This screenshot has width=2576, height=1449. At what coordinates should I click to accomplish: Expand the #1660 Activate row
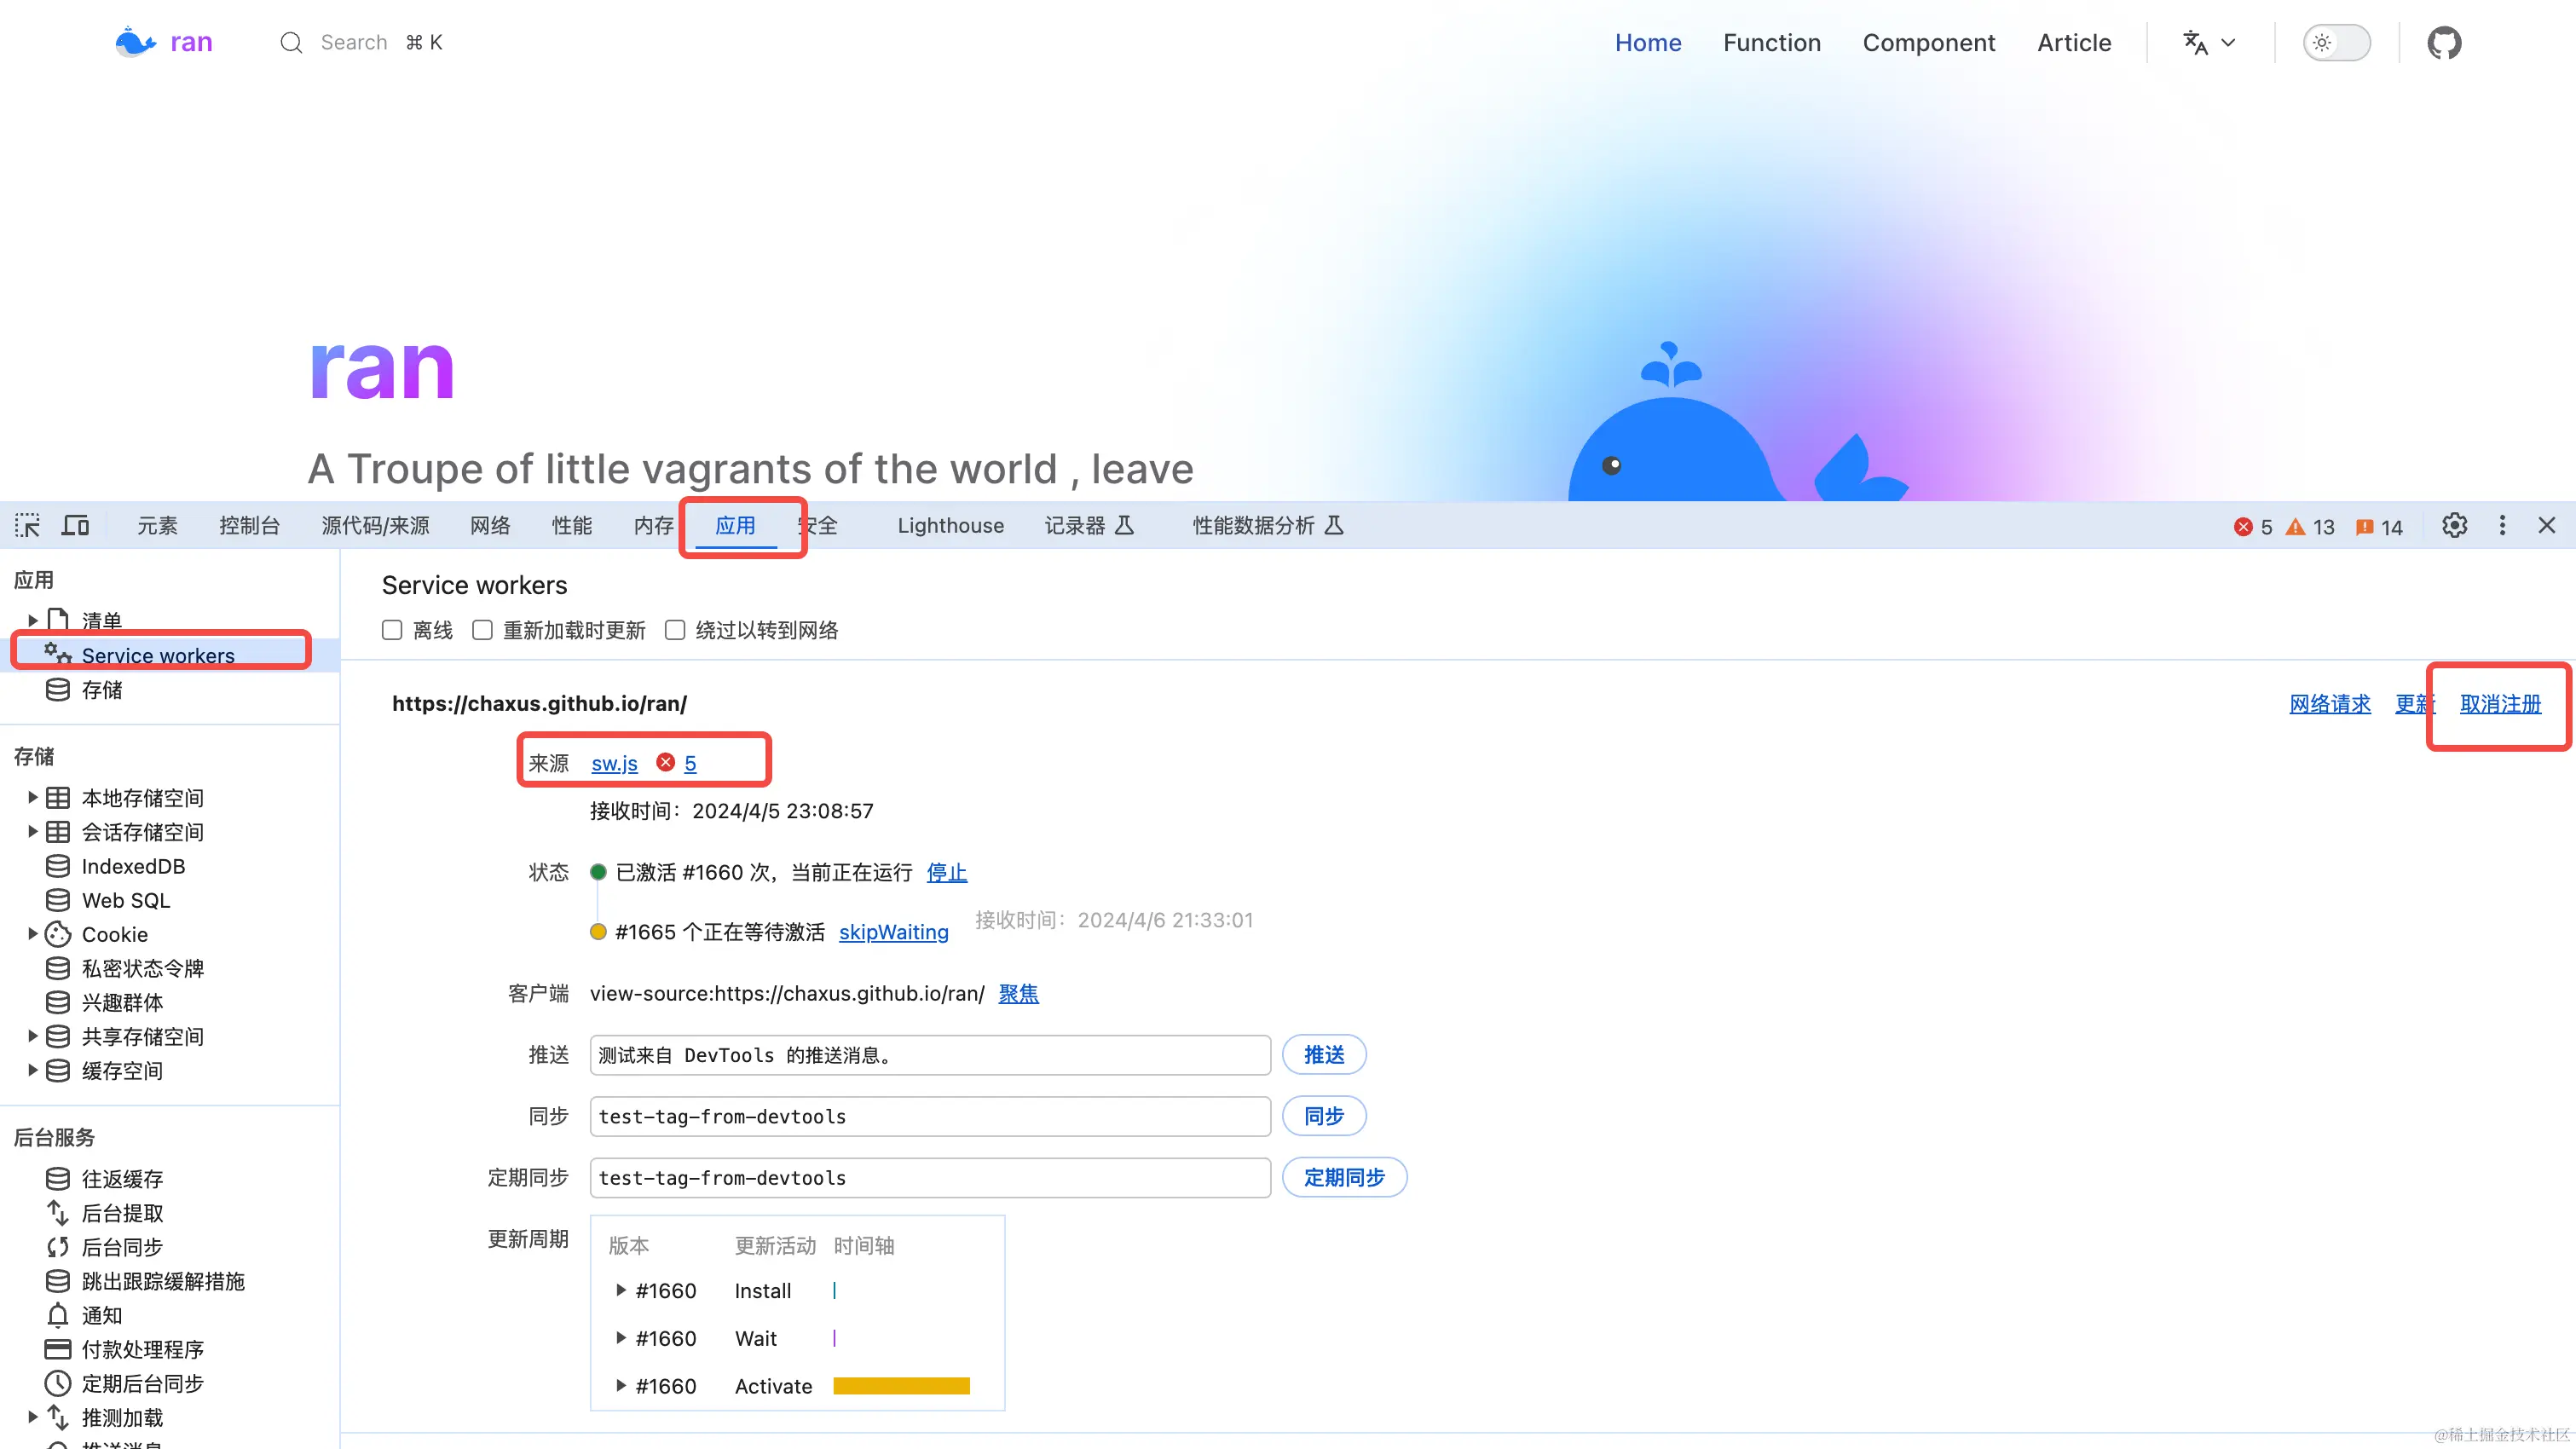coord(621,1386)
